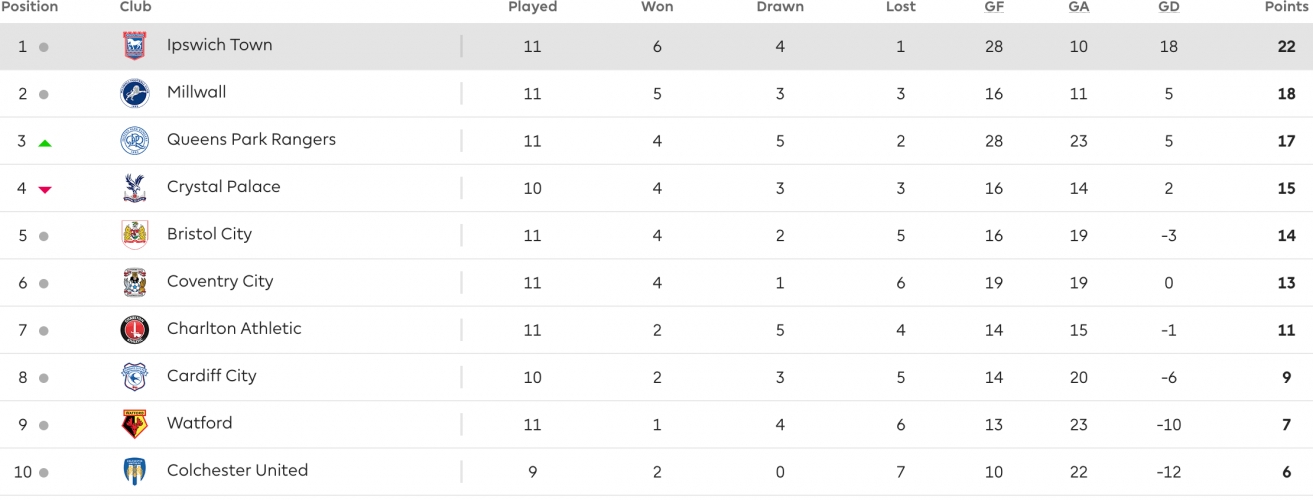The width and height of the screenshot is (1313, 500).
Task: Open the Queens Park Rangers team link
Action: pos(251,140)
